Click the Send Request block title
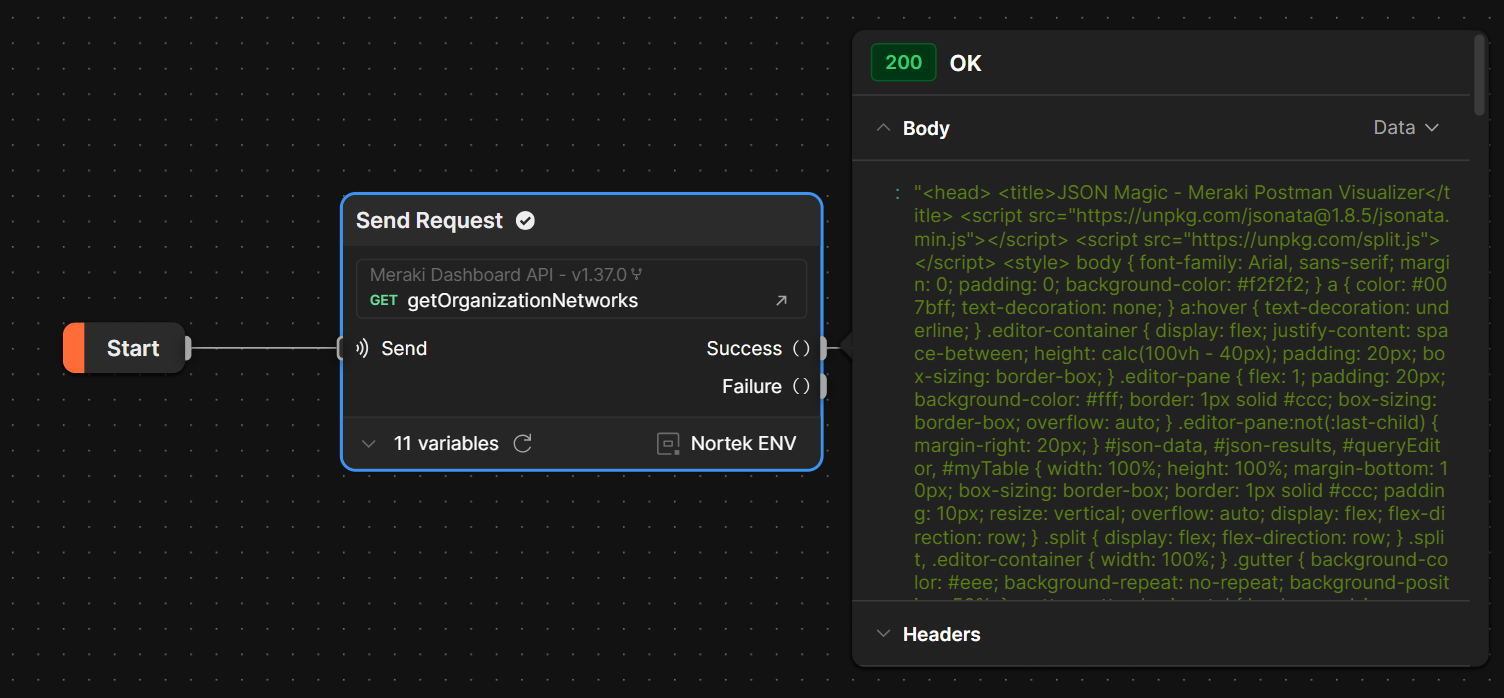Viewport: 1504px width, 698px height. (x=429, y=221)
